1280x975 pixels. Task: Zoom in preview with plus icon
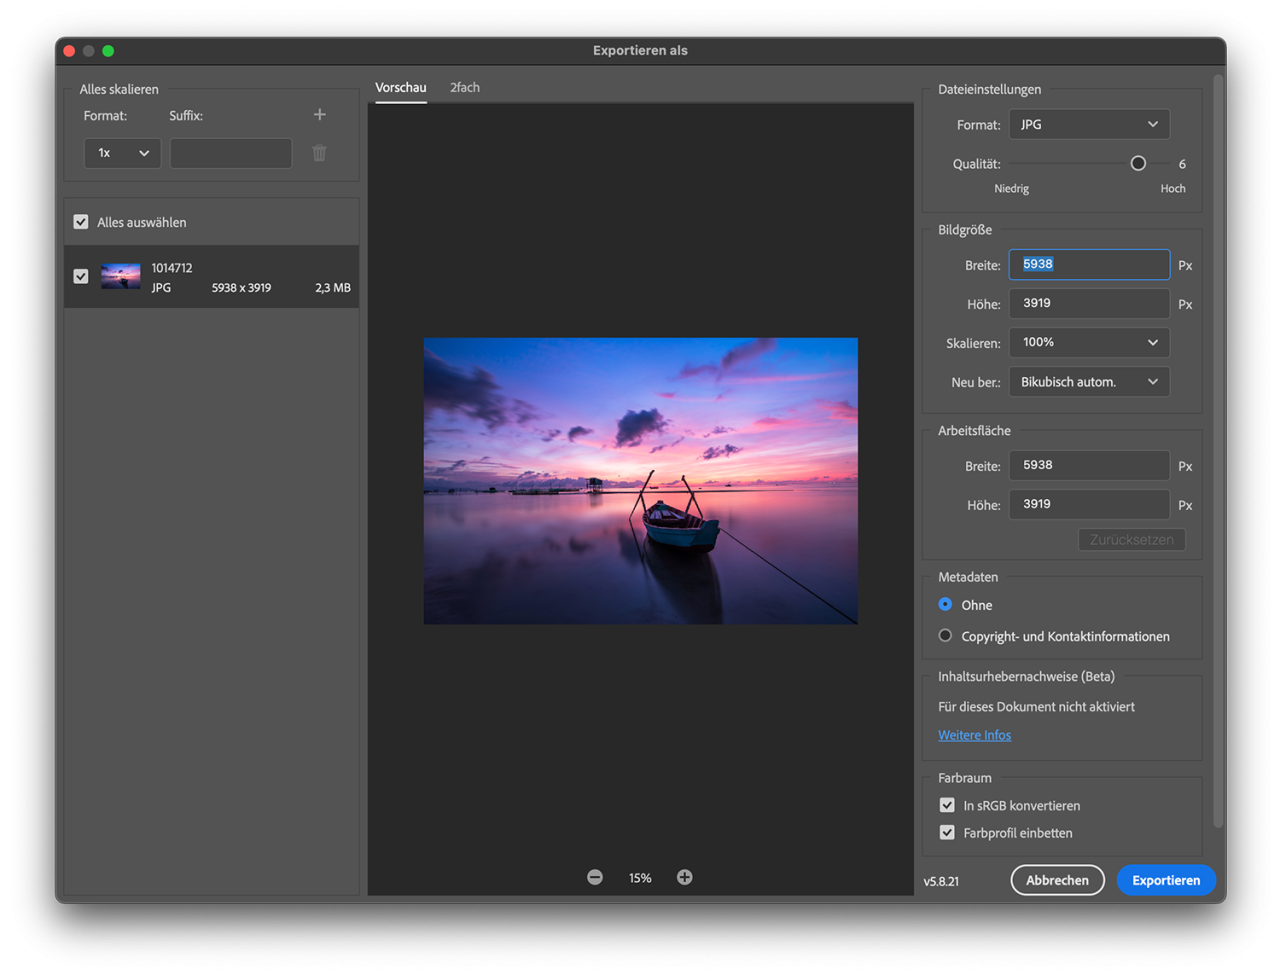coord(685,877)
